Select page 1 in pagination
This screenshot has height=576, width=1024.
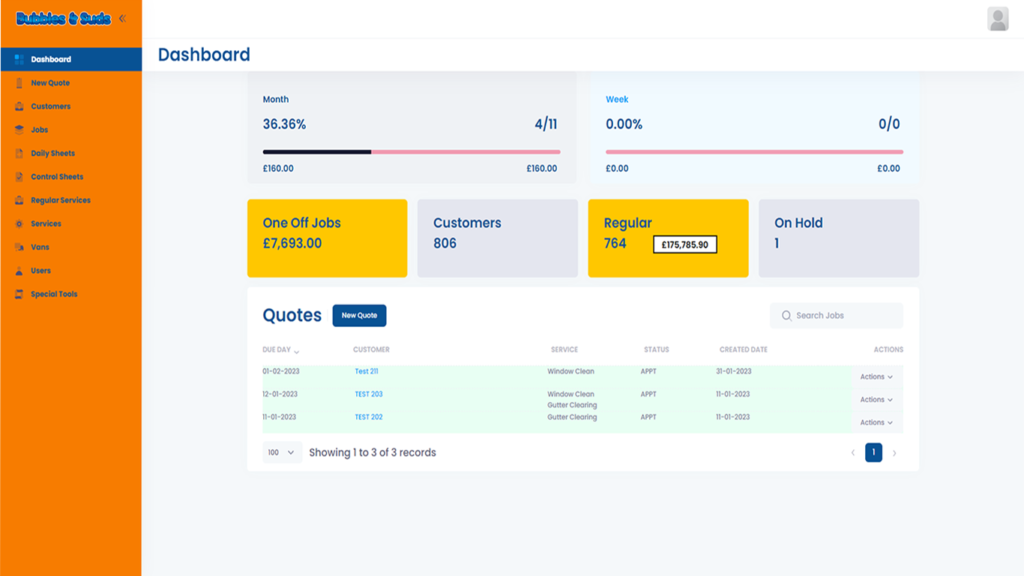[873, 452]
